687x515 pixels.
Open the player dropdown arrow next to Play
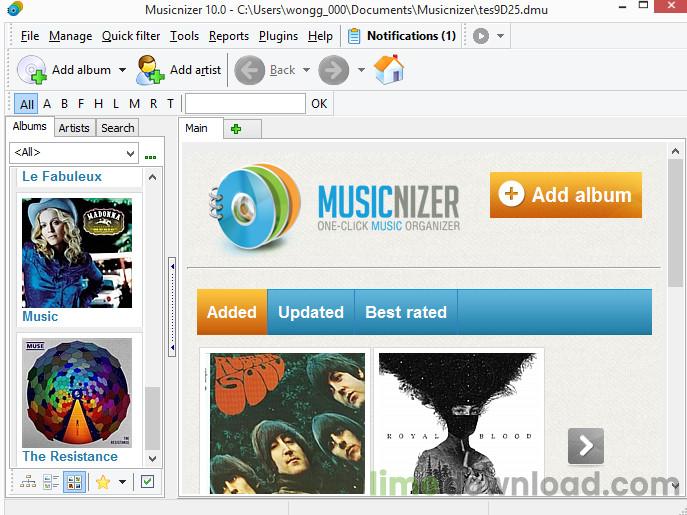tap(500, 36)
